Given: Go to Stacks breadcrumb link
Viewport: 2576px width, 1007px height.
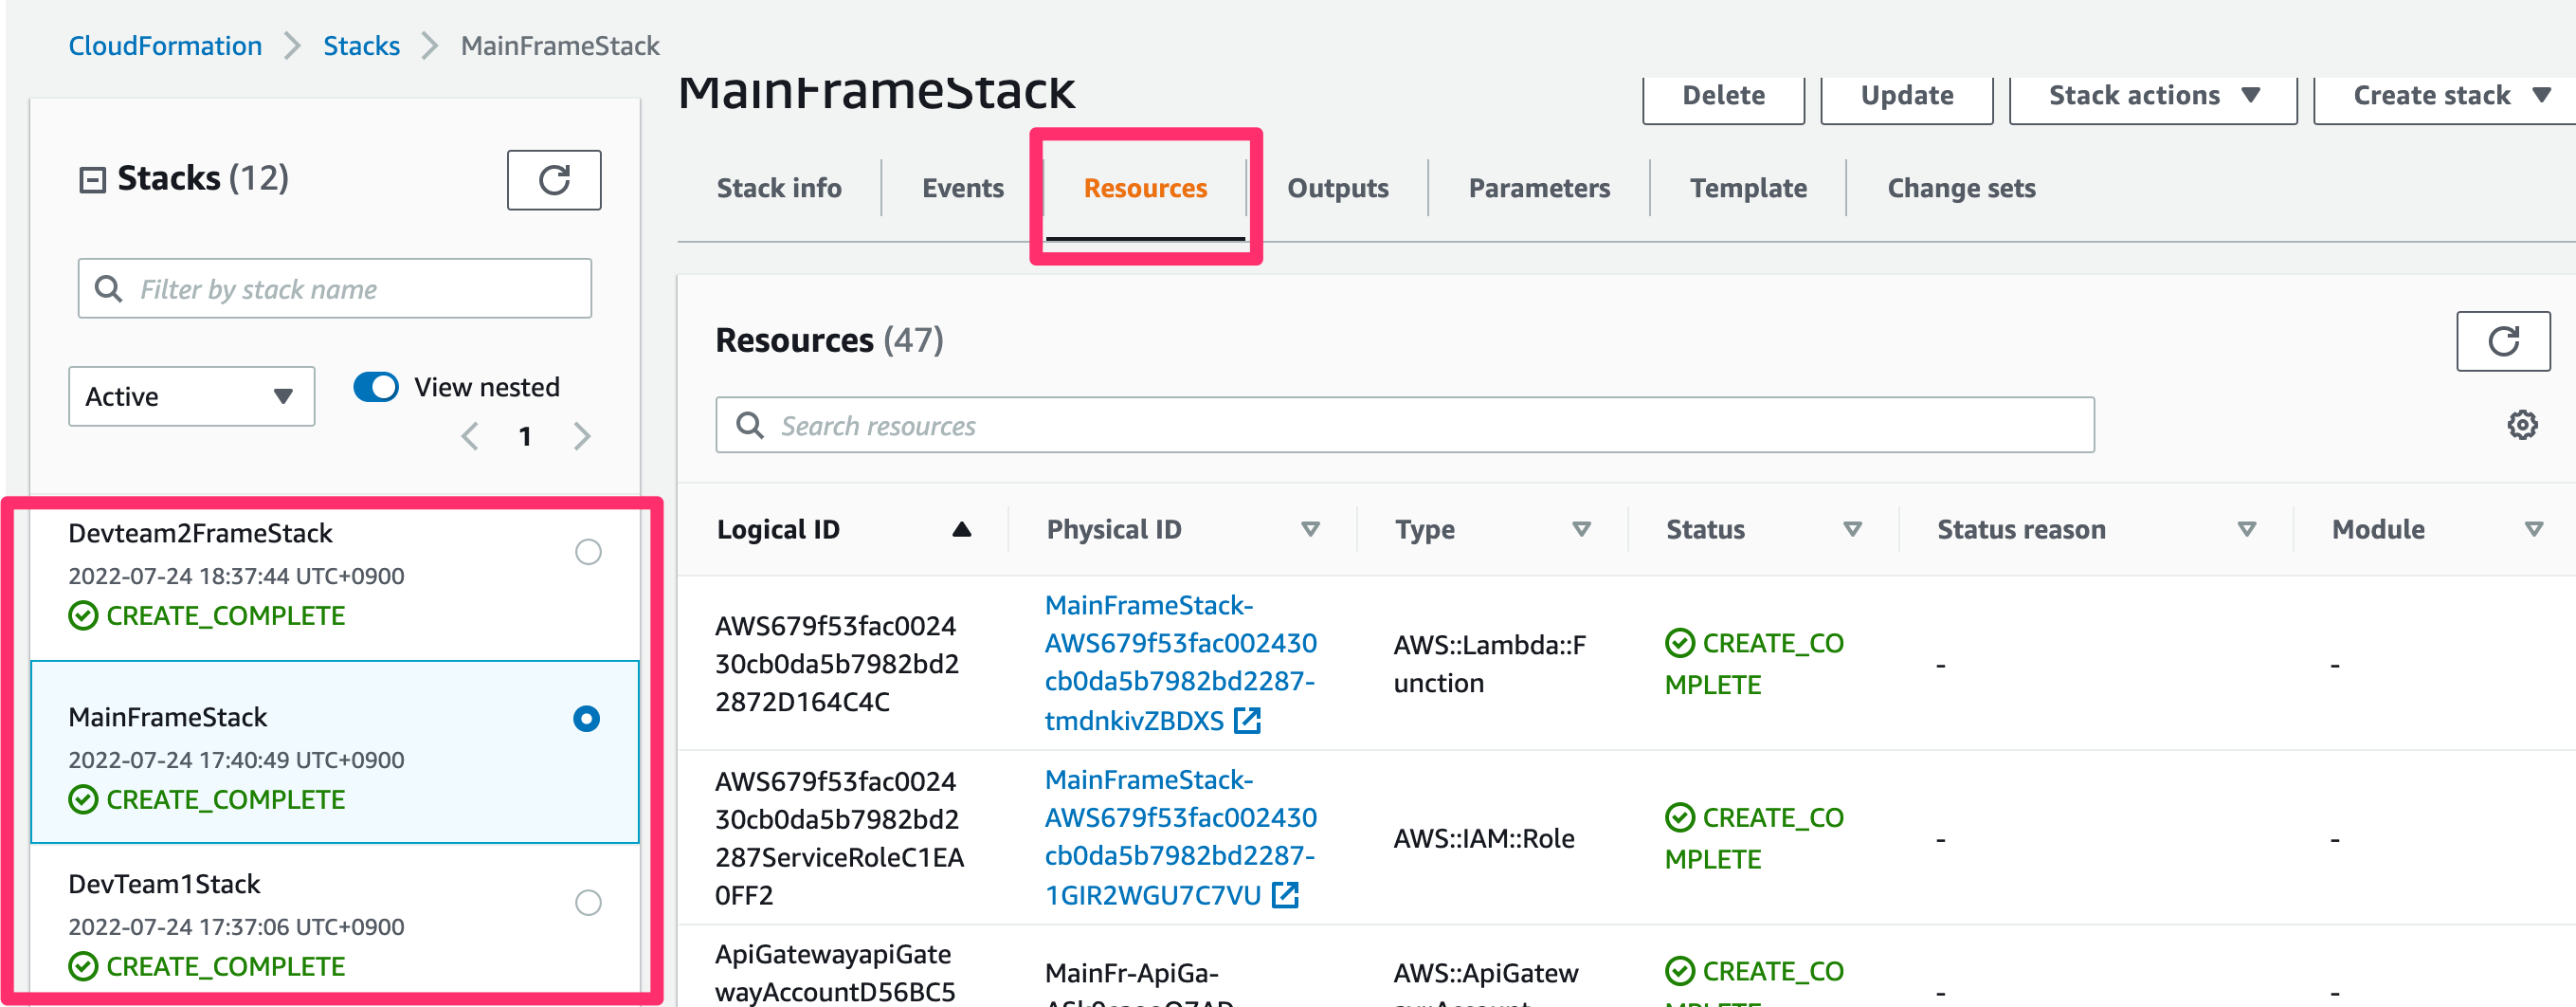Looking at the screenshot, I should coord(361,45).
